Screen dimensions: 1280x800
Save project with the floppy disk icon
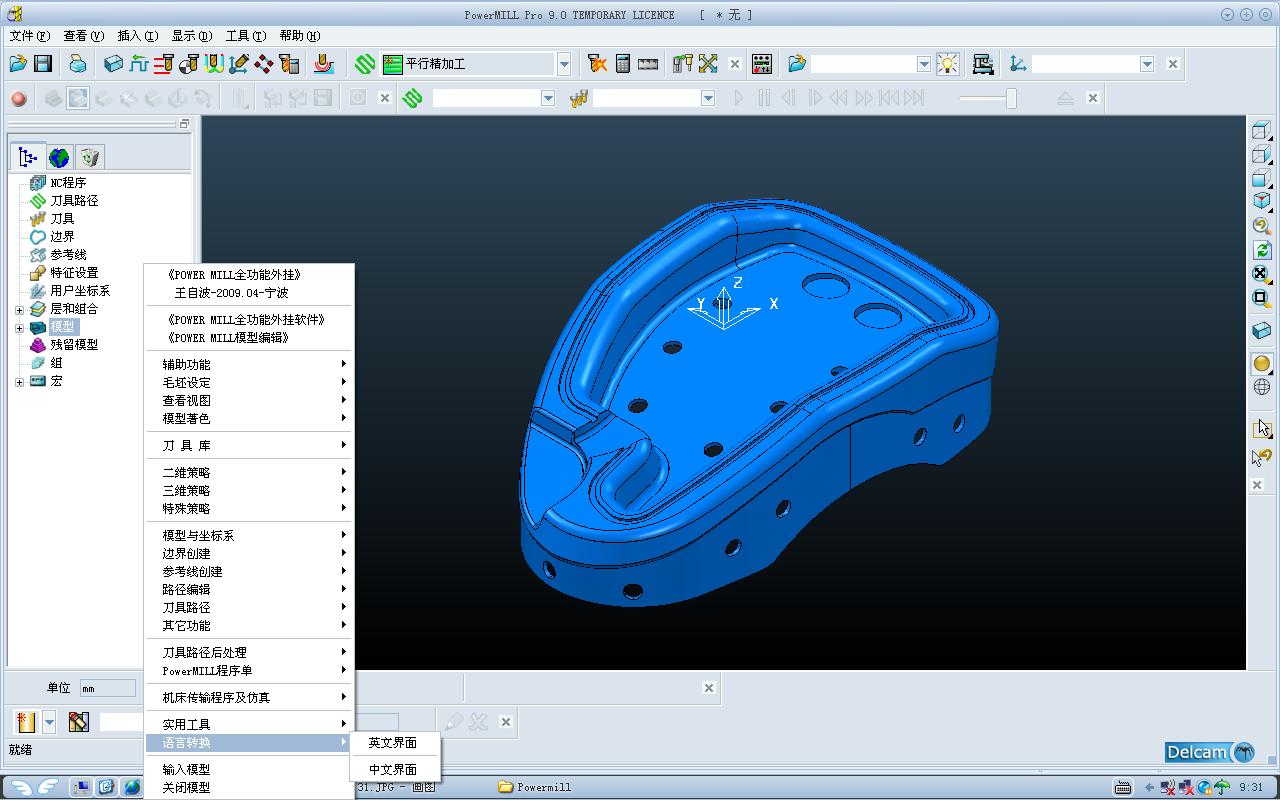coord(43,64)
